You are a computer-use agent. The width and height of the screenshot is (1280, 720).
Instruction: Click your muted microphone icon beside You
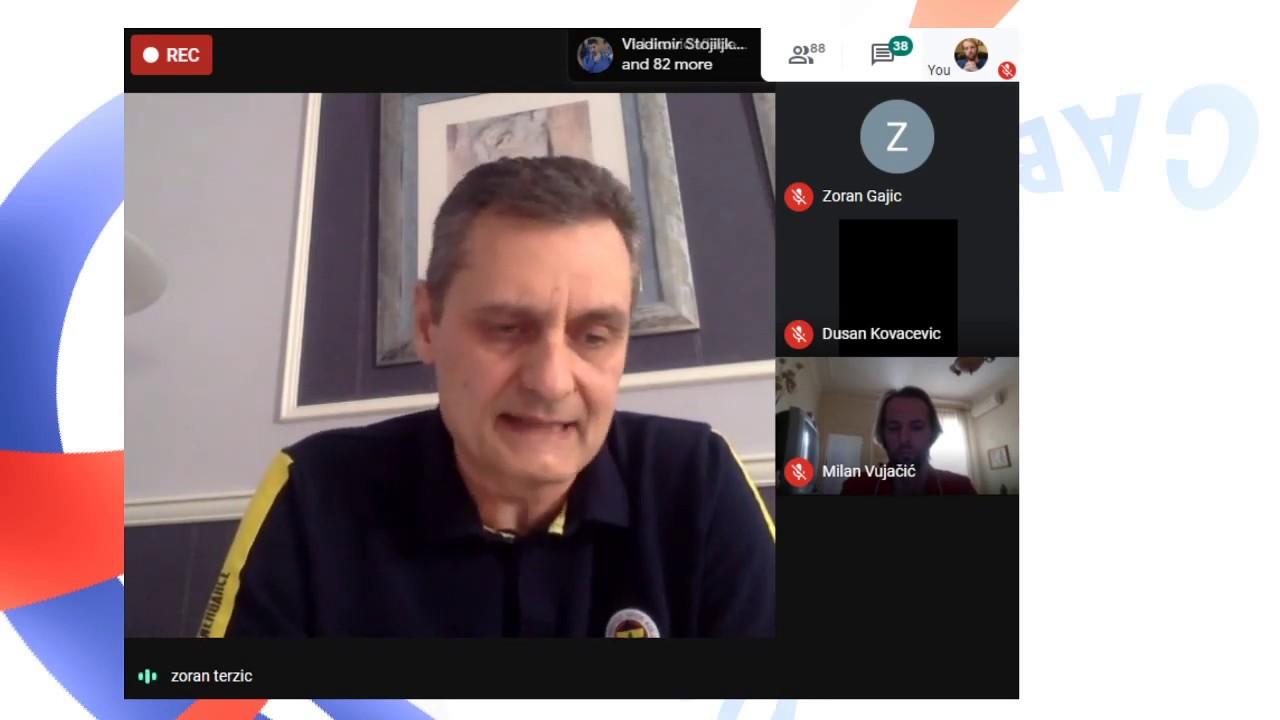coord(1007,70)
